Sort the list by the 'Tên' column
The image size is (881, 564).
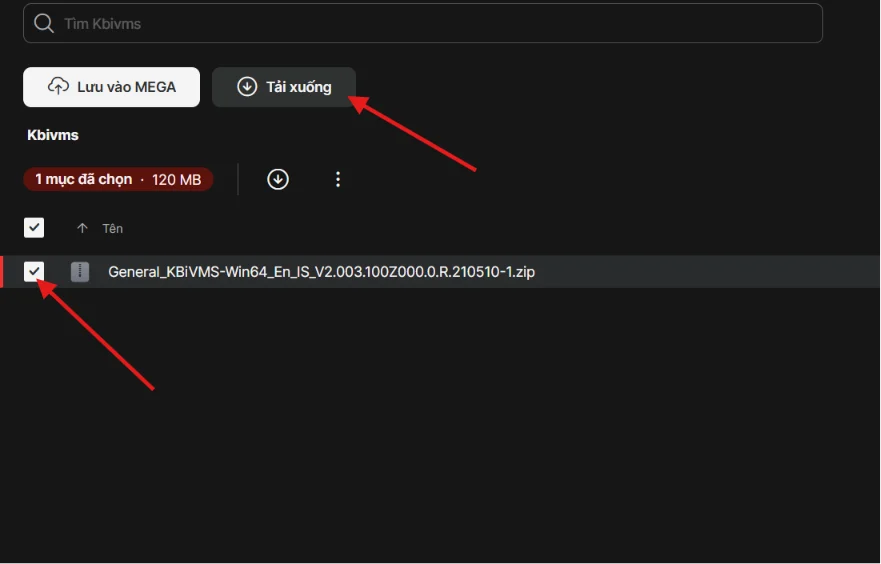[112, 229]
